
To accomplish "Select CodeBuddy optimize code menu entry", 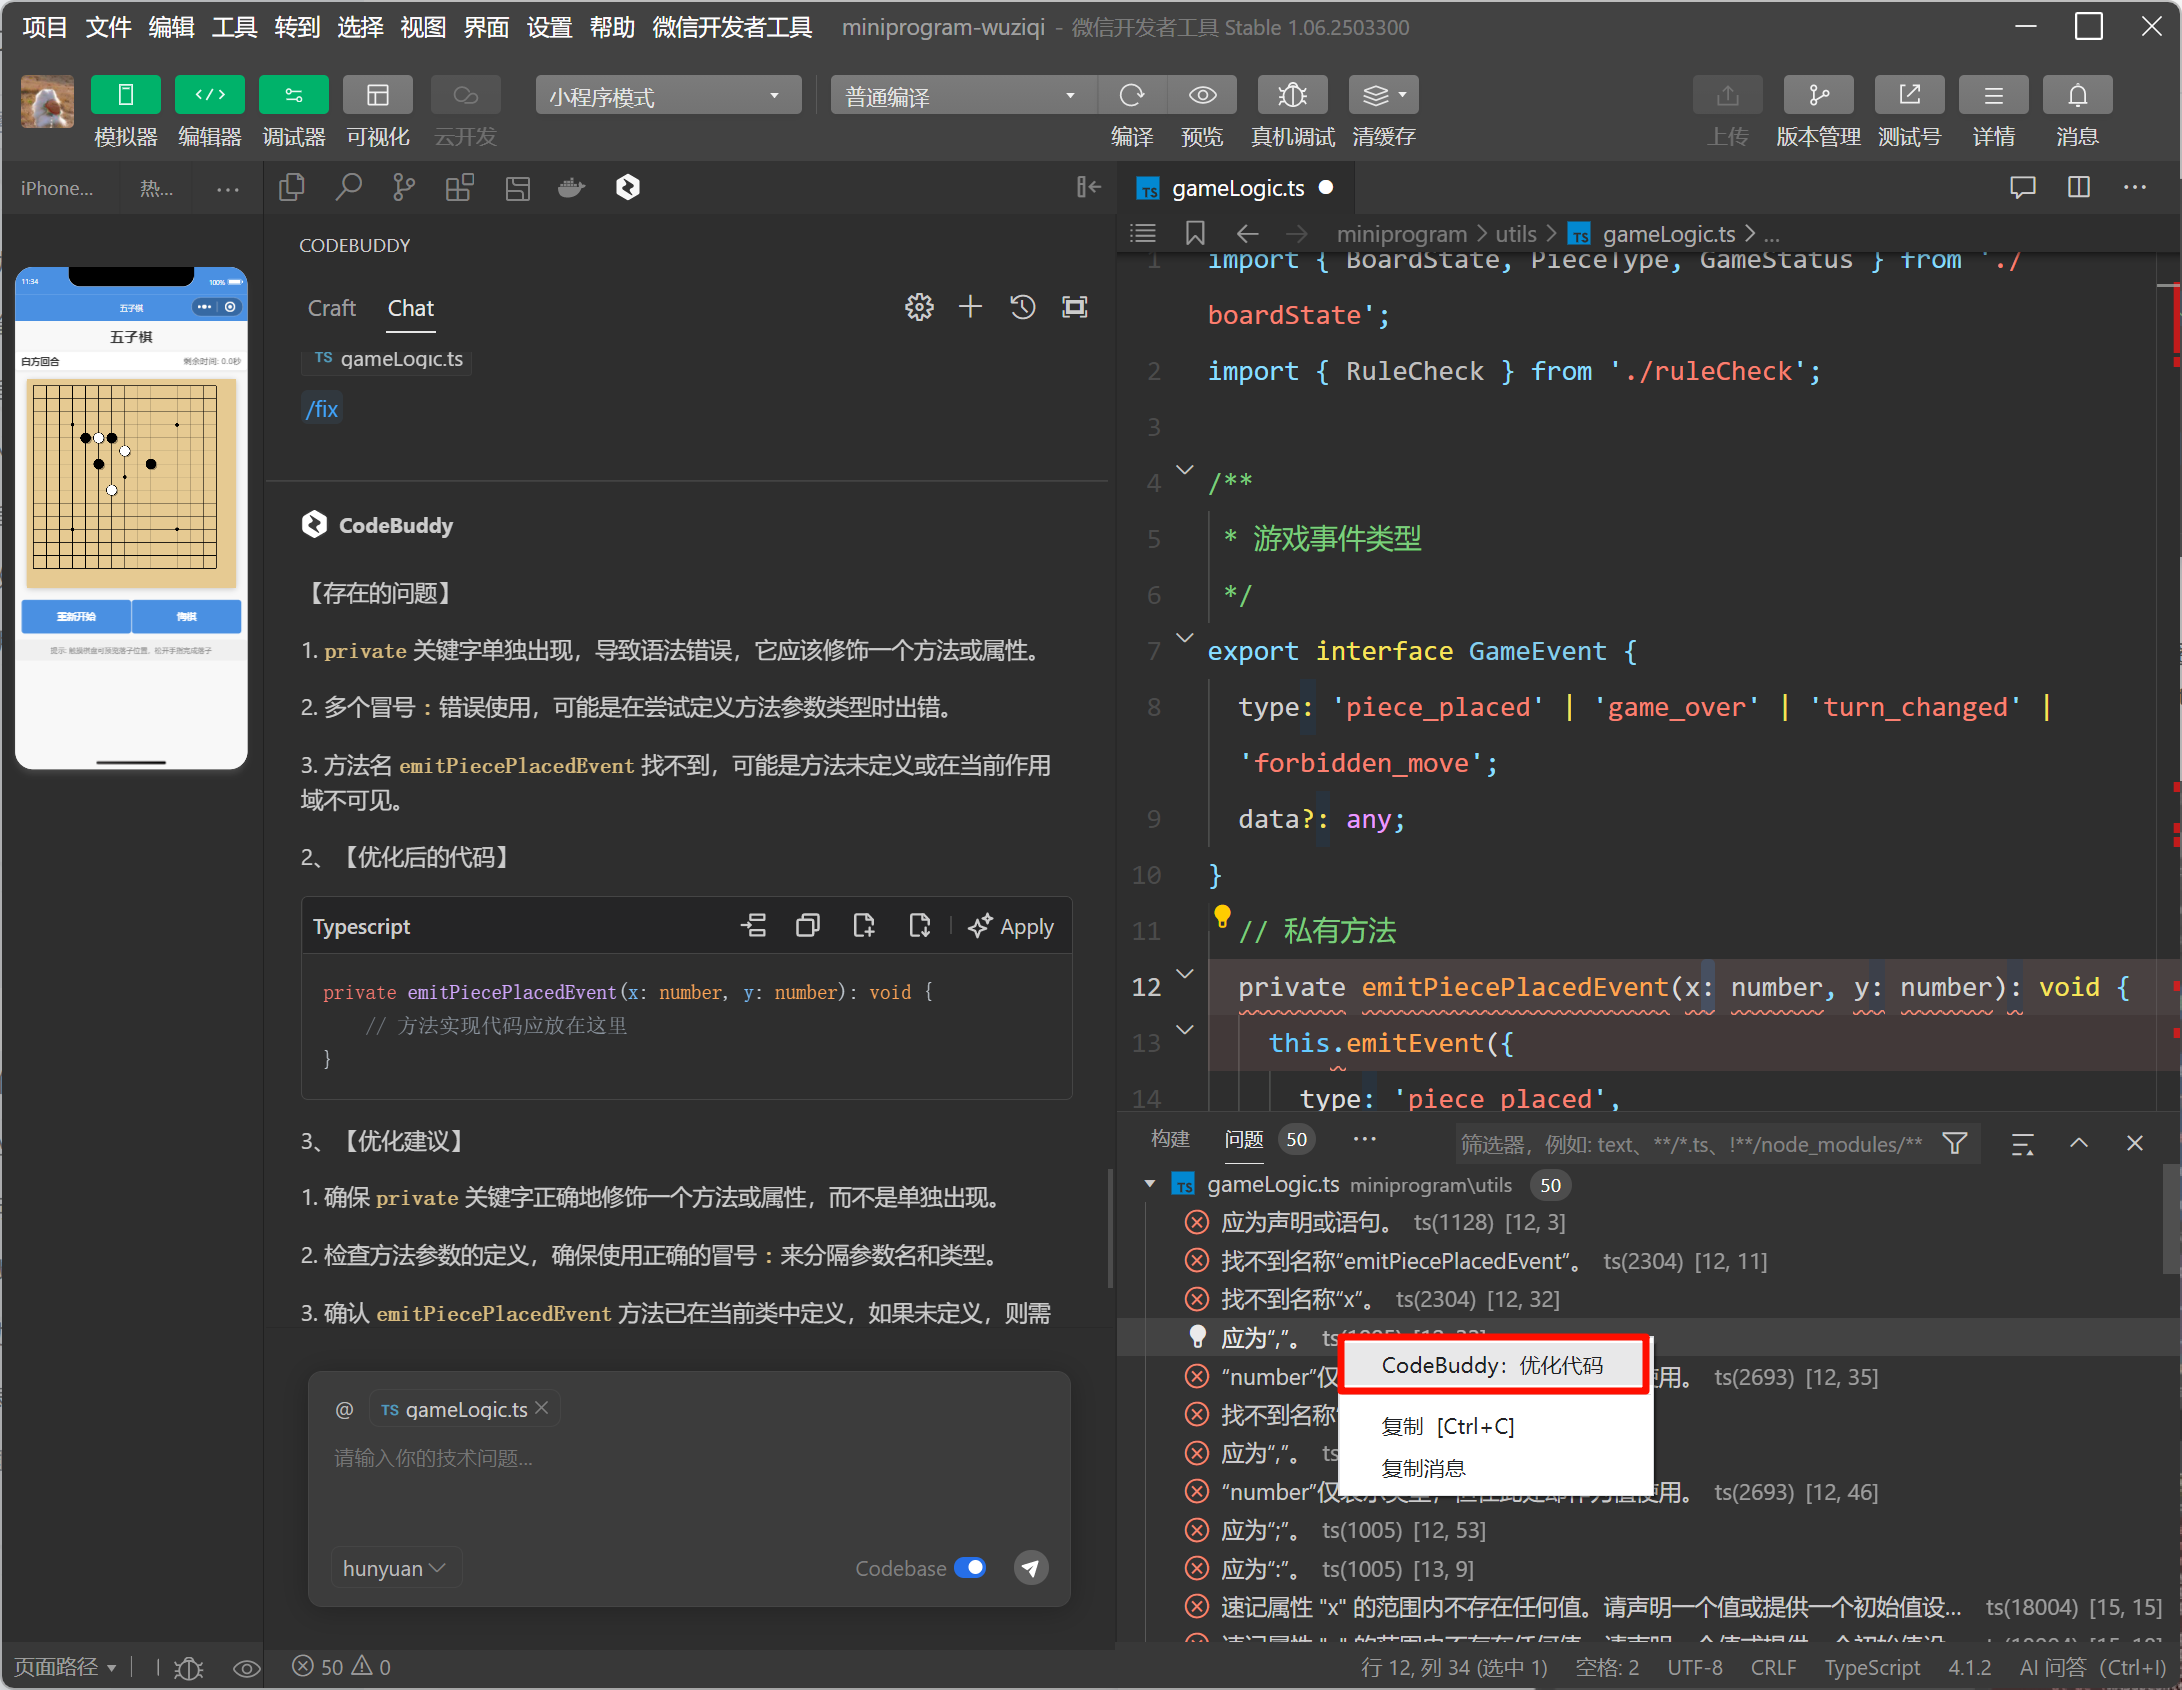I will [1492, 1365].
